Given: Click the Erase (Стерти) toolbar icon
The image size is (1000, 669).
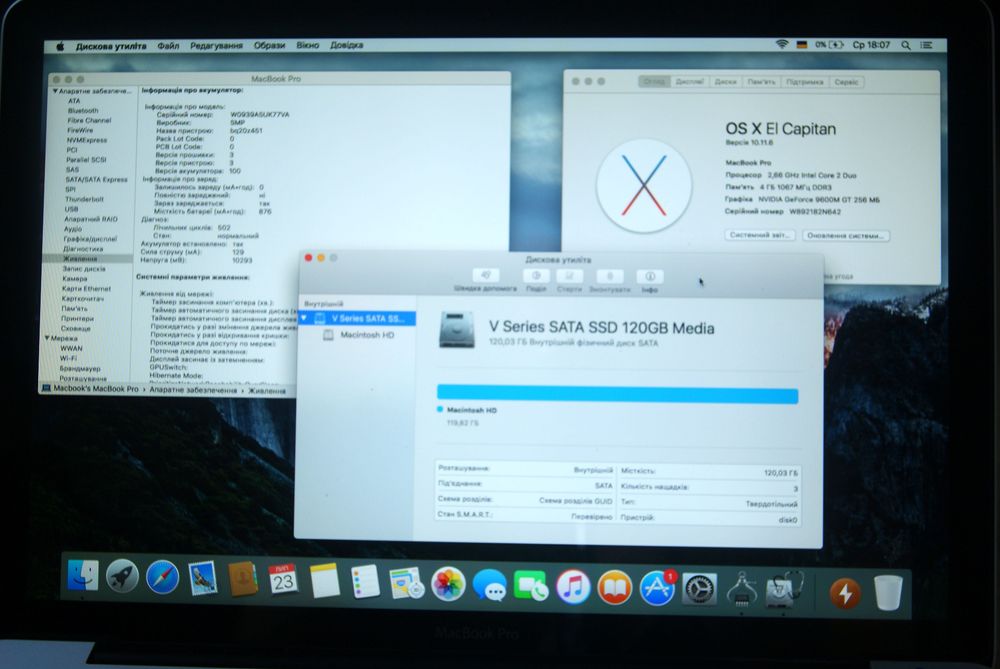Looking at the screenshot, I should click(569, 276).
